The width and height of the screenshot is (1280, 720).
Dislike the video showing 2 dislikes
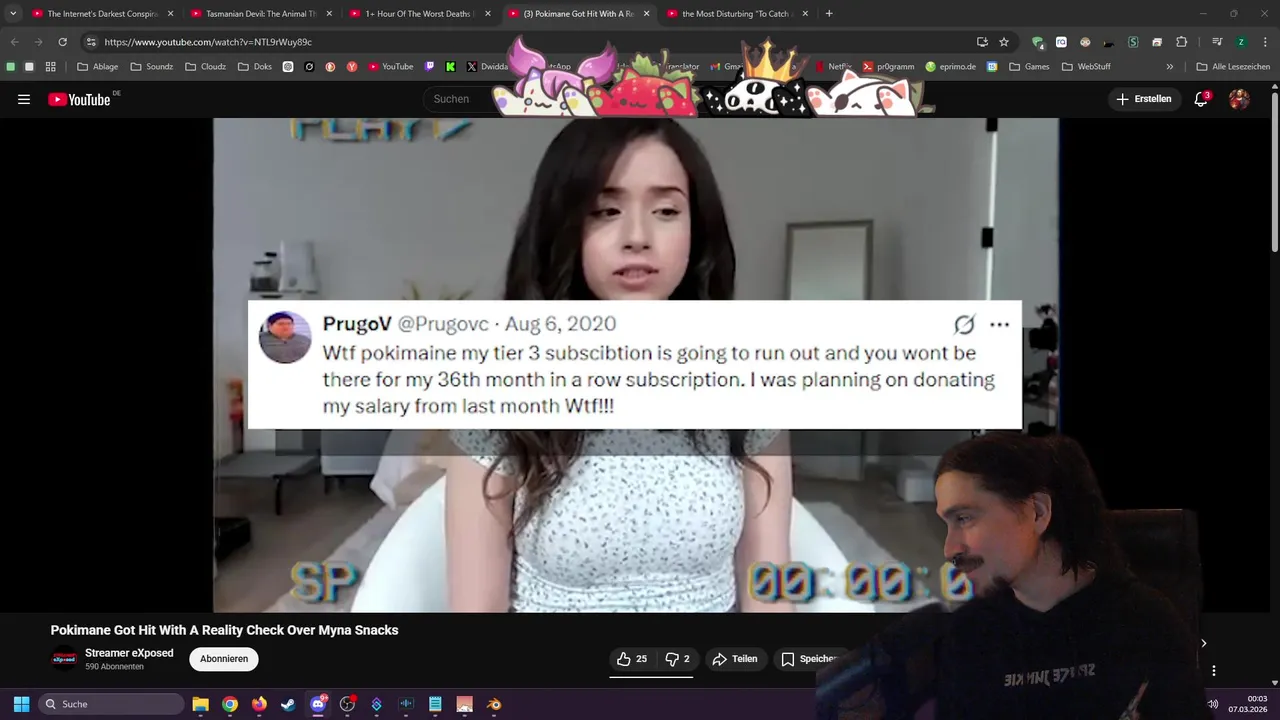(677, 659)
